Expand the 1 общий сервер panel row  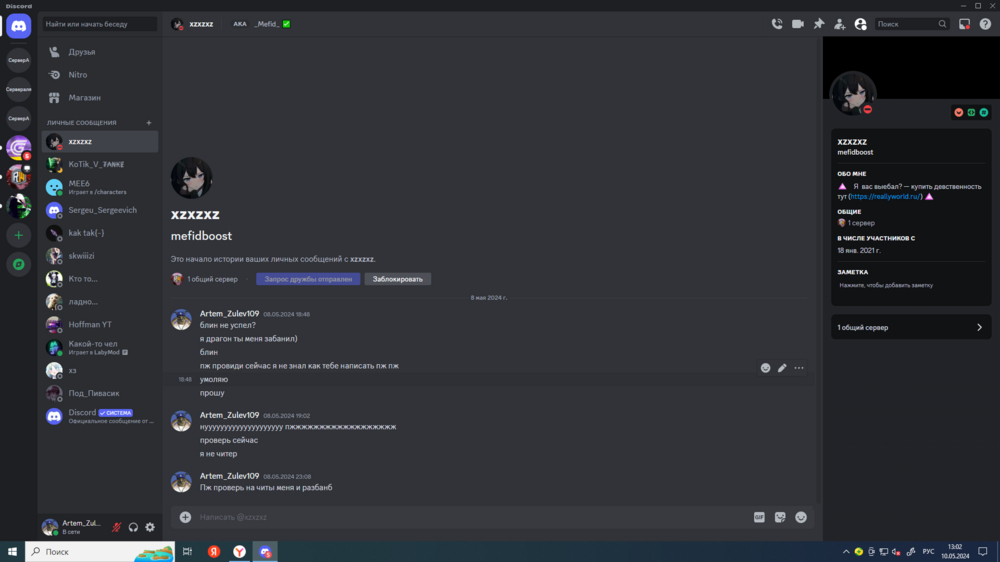[x=911, y=327]
